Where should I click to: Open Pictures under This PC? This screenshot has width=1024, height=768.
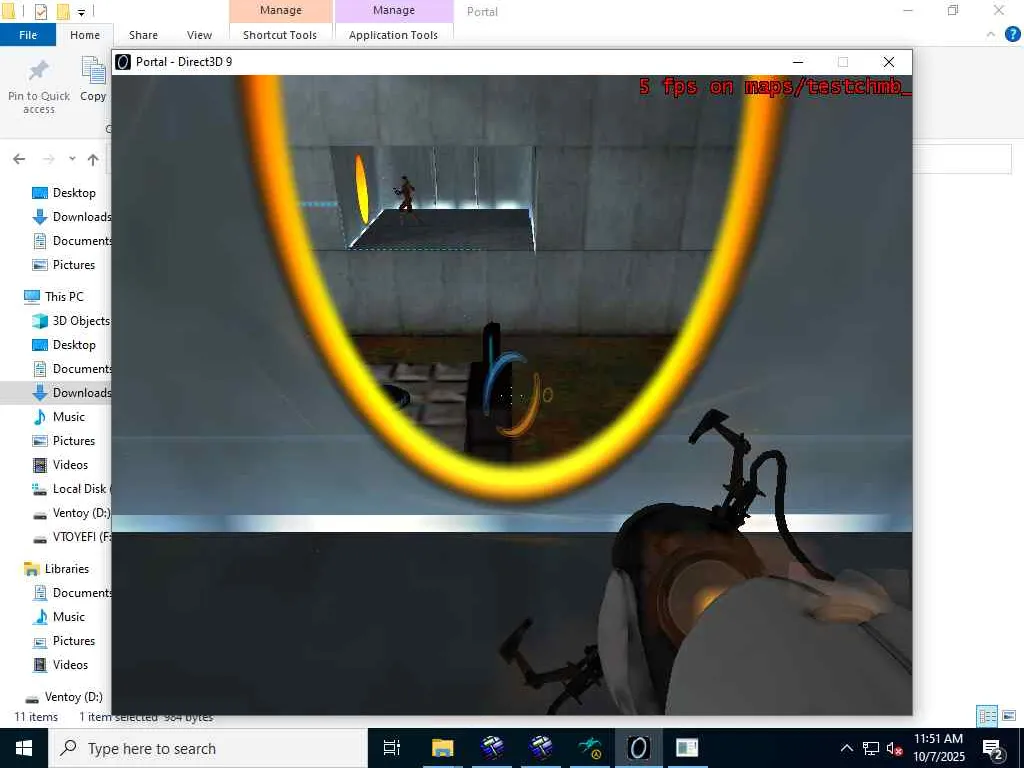(73, 441)
